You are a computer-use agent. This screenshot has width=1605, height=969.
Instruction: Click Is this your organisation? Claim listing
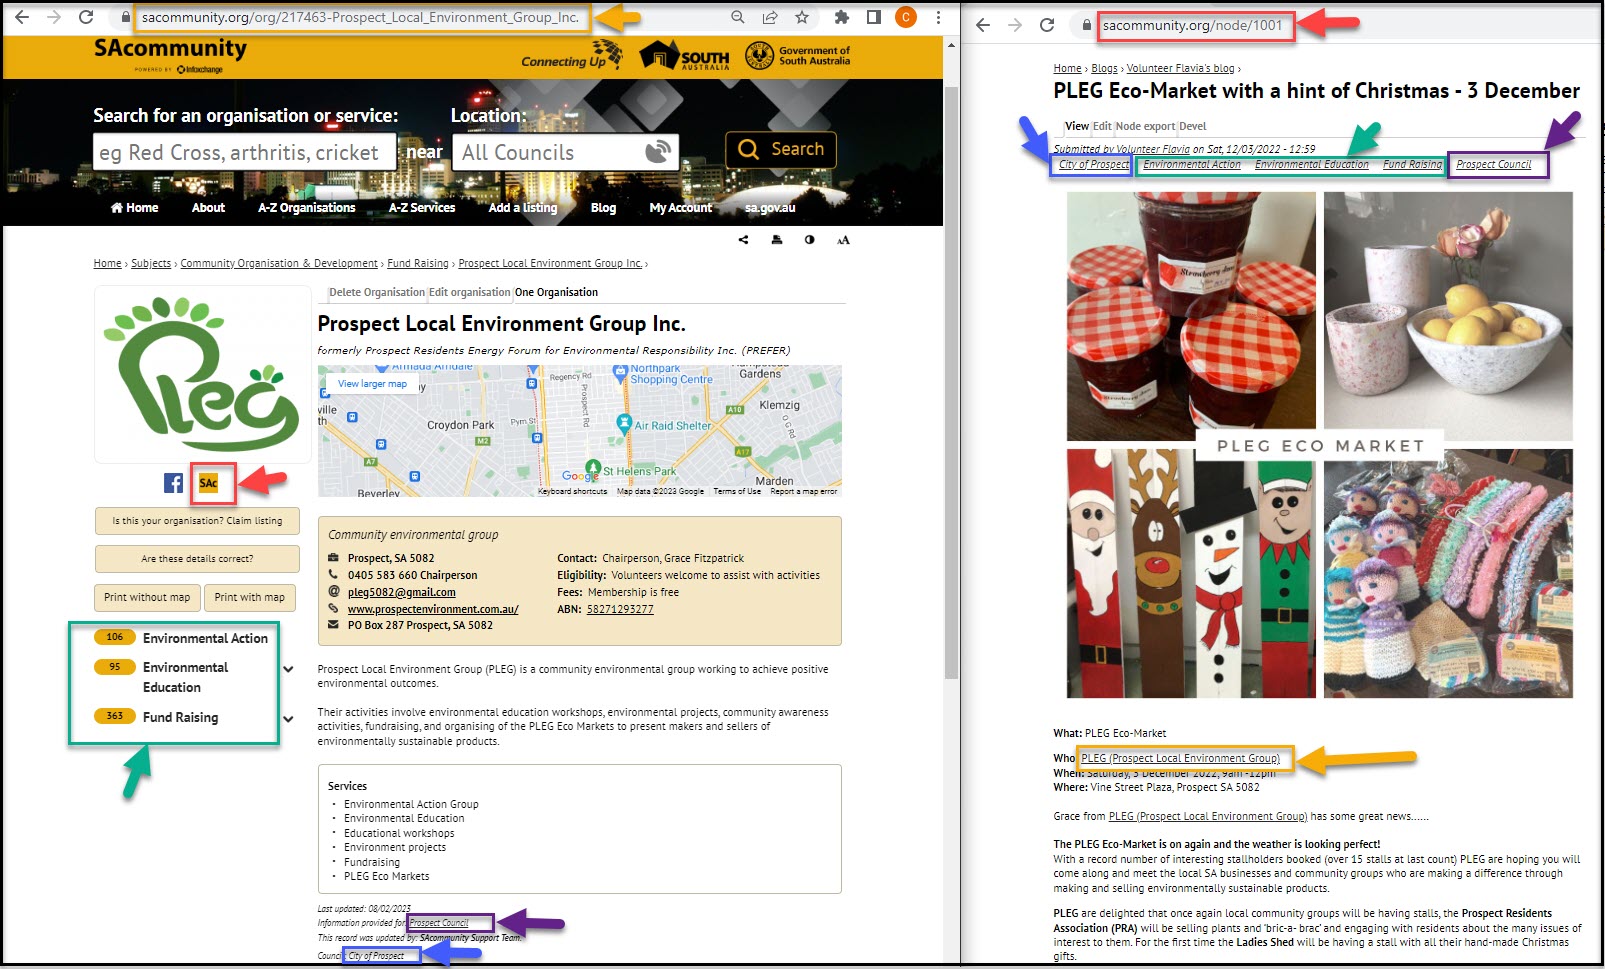197,521
